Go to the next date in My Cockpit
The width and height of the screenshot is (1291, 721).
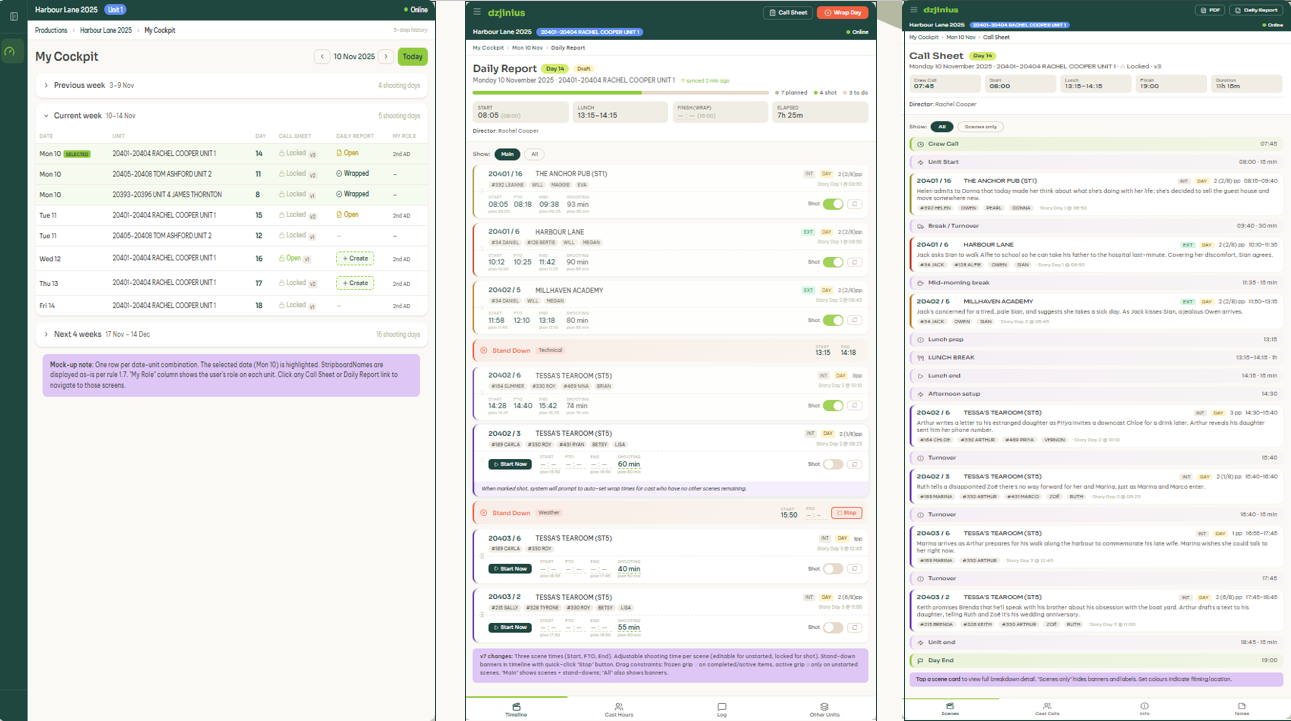tap(385, 57)
